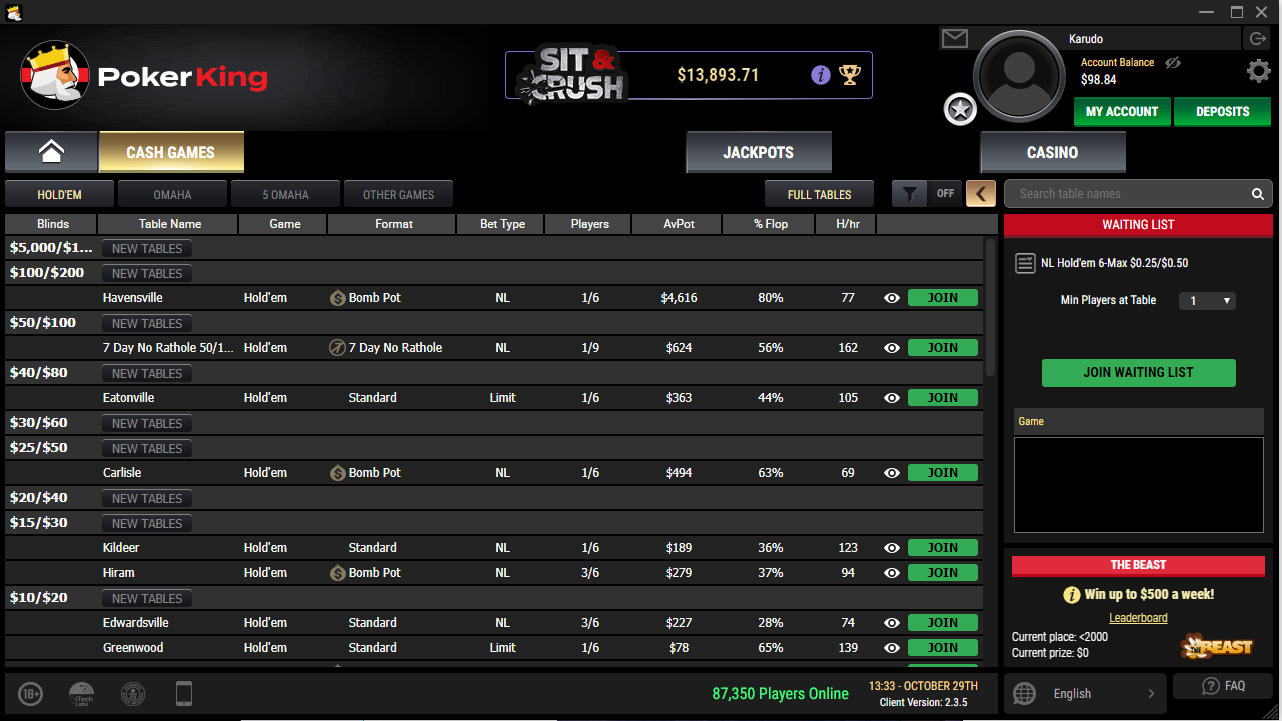Spectate the Carlisle table with eye icon

[x=892, y=473]
